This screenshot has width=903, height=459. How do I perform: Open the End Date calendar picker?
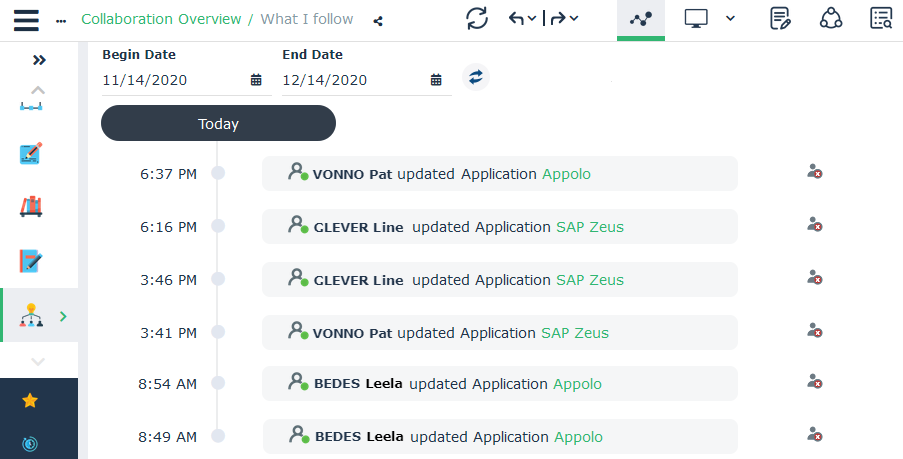click(436, 80)
